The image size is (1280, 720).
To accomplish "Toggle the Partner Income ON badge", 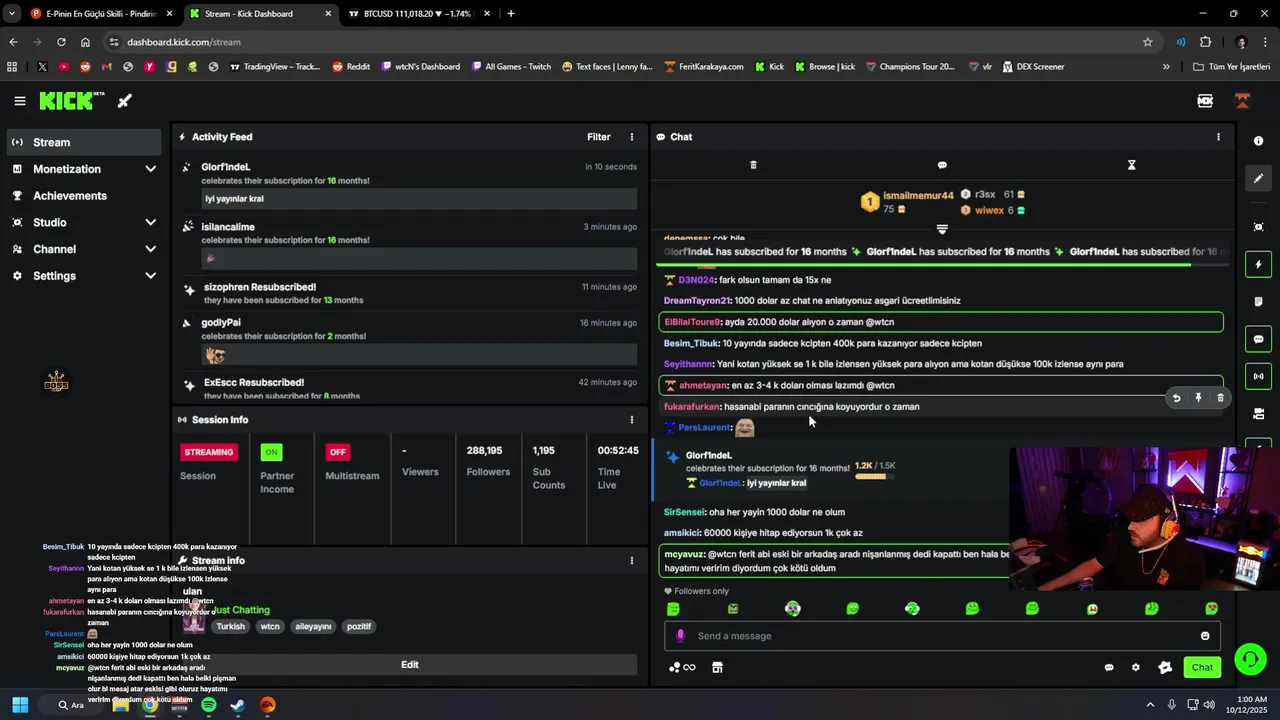I will click(271, 452).
